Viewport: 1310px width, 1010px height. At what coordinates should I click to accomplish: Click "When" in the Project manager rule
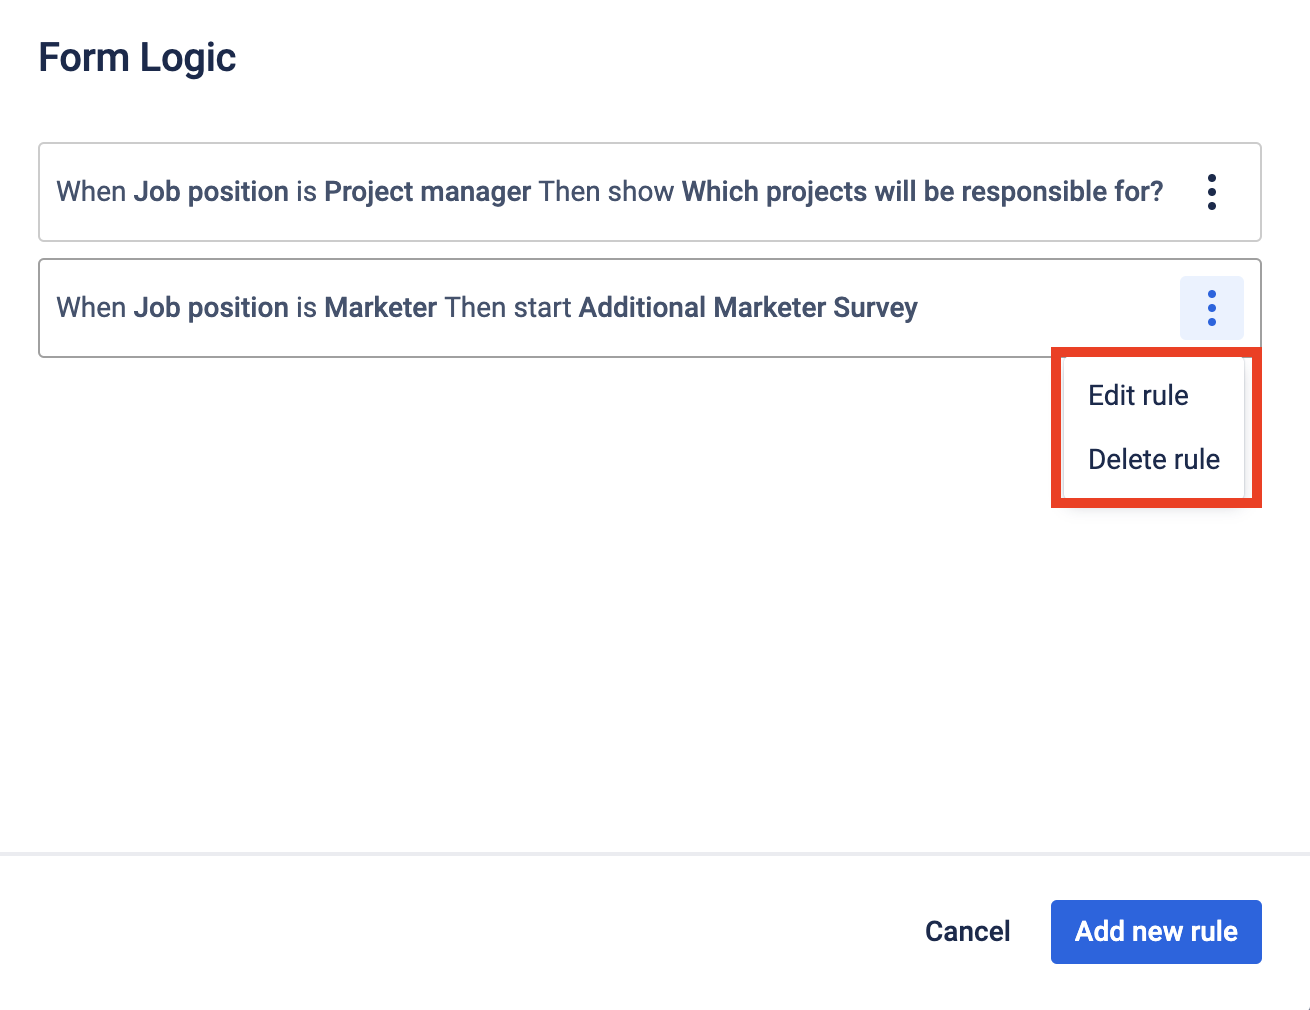point(91,192)
